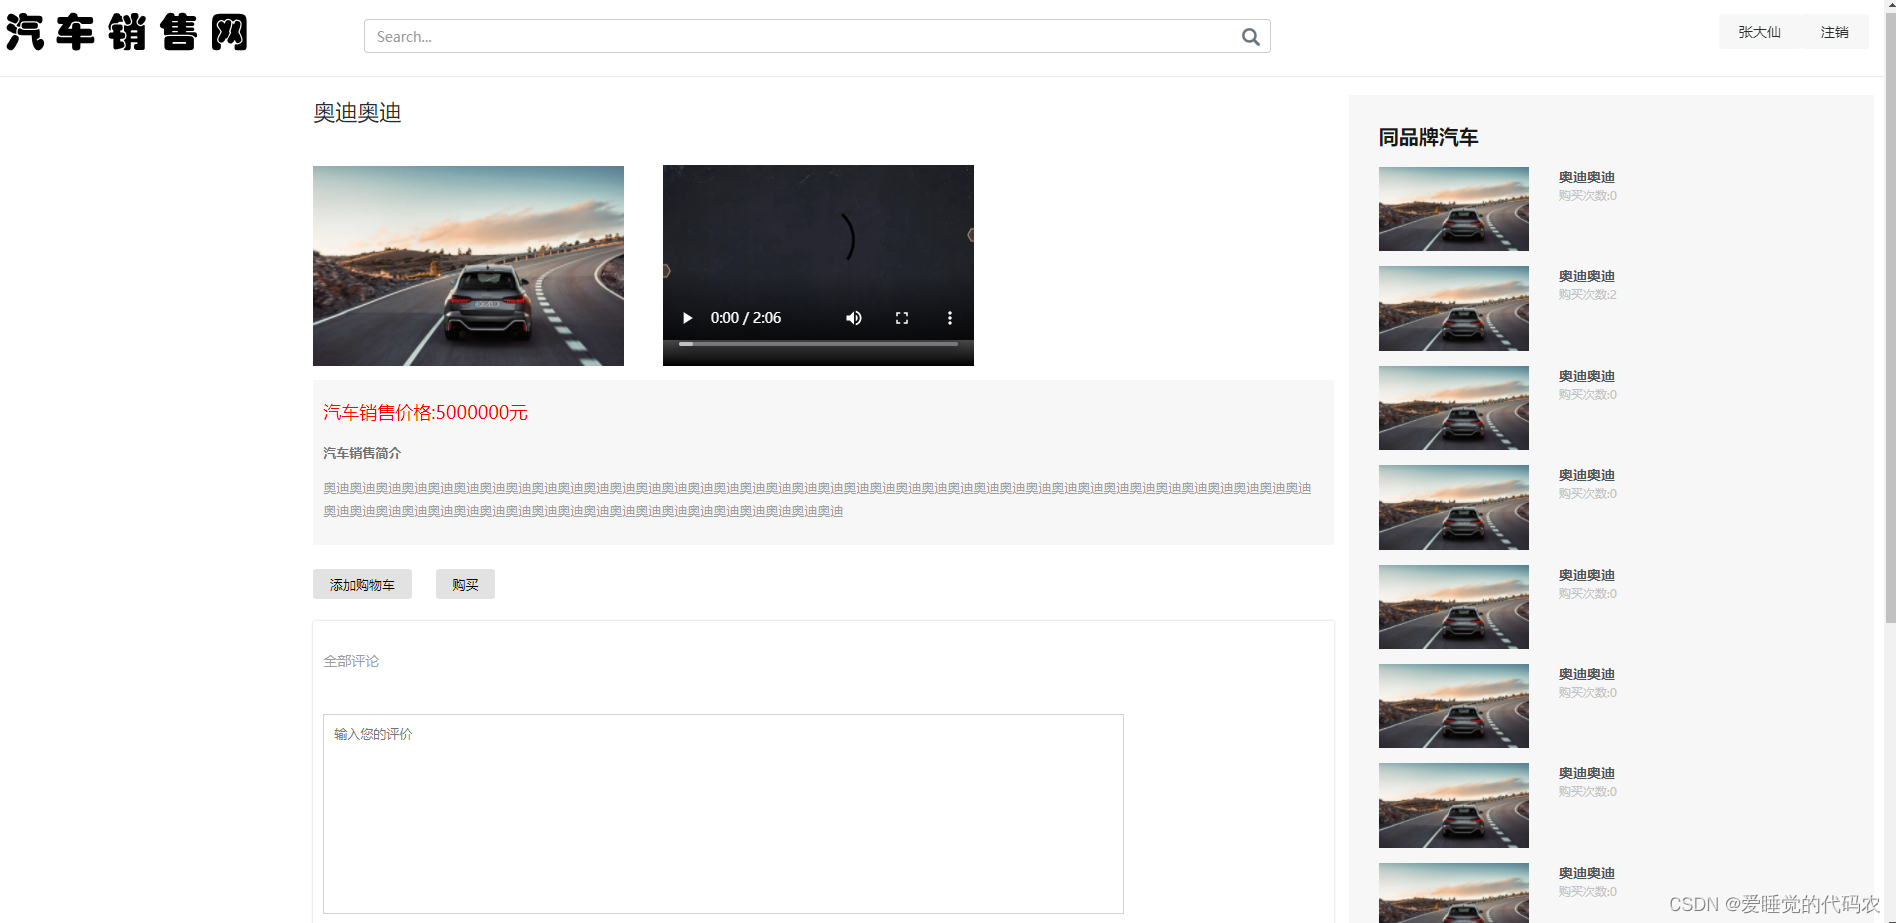Open the 张大仙 user profile

pyautogui.click(x=1759, y=32)
